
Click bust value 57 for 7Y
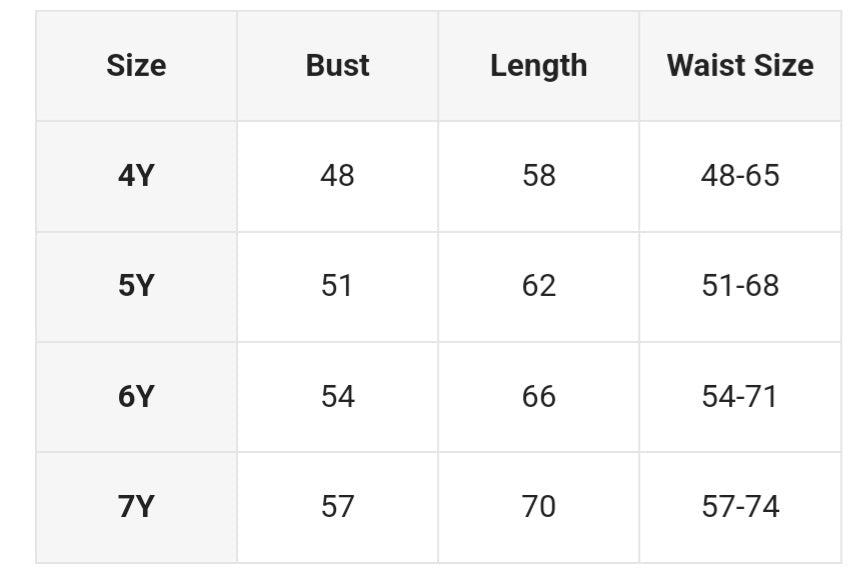click(337, 507)
